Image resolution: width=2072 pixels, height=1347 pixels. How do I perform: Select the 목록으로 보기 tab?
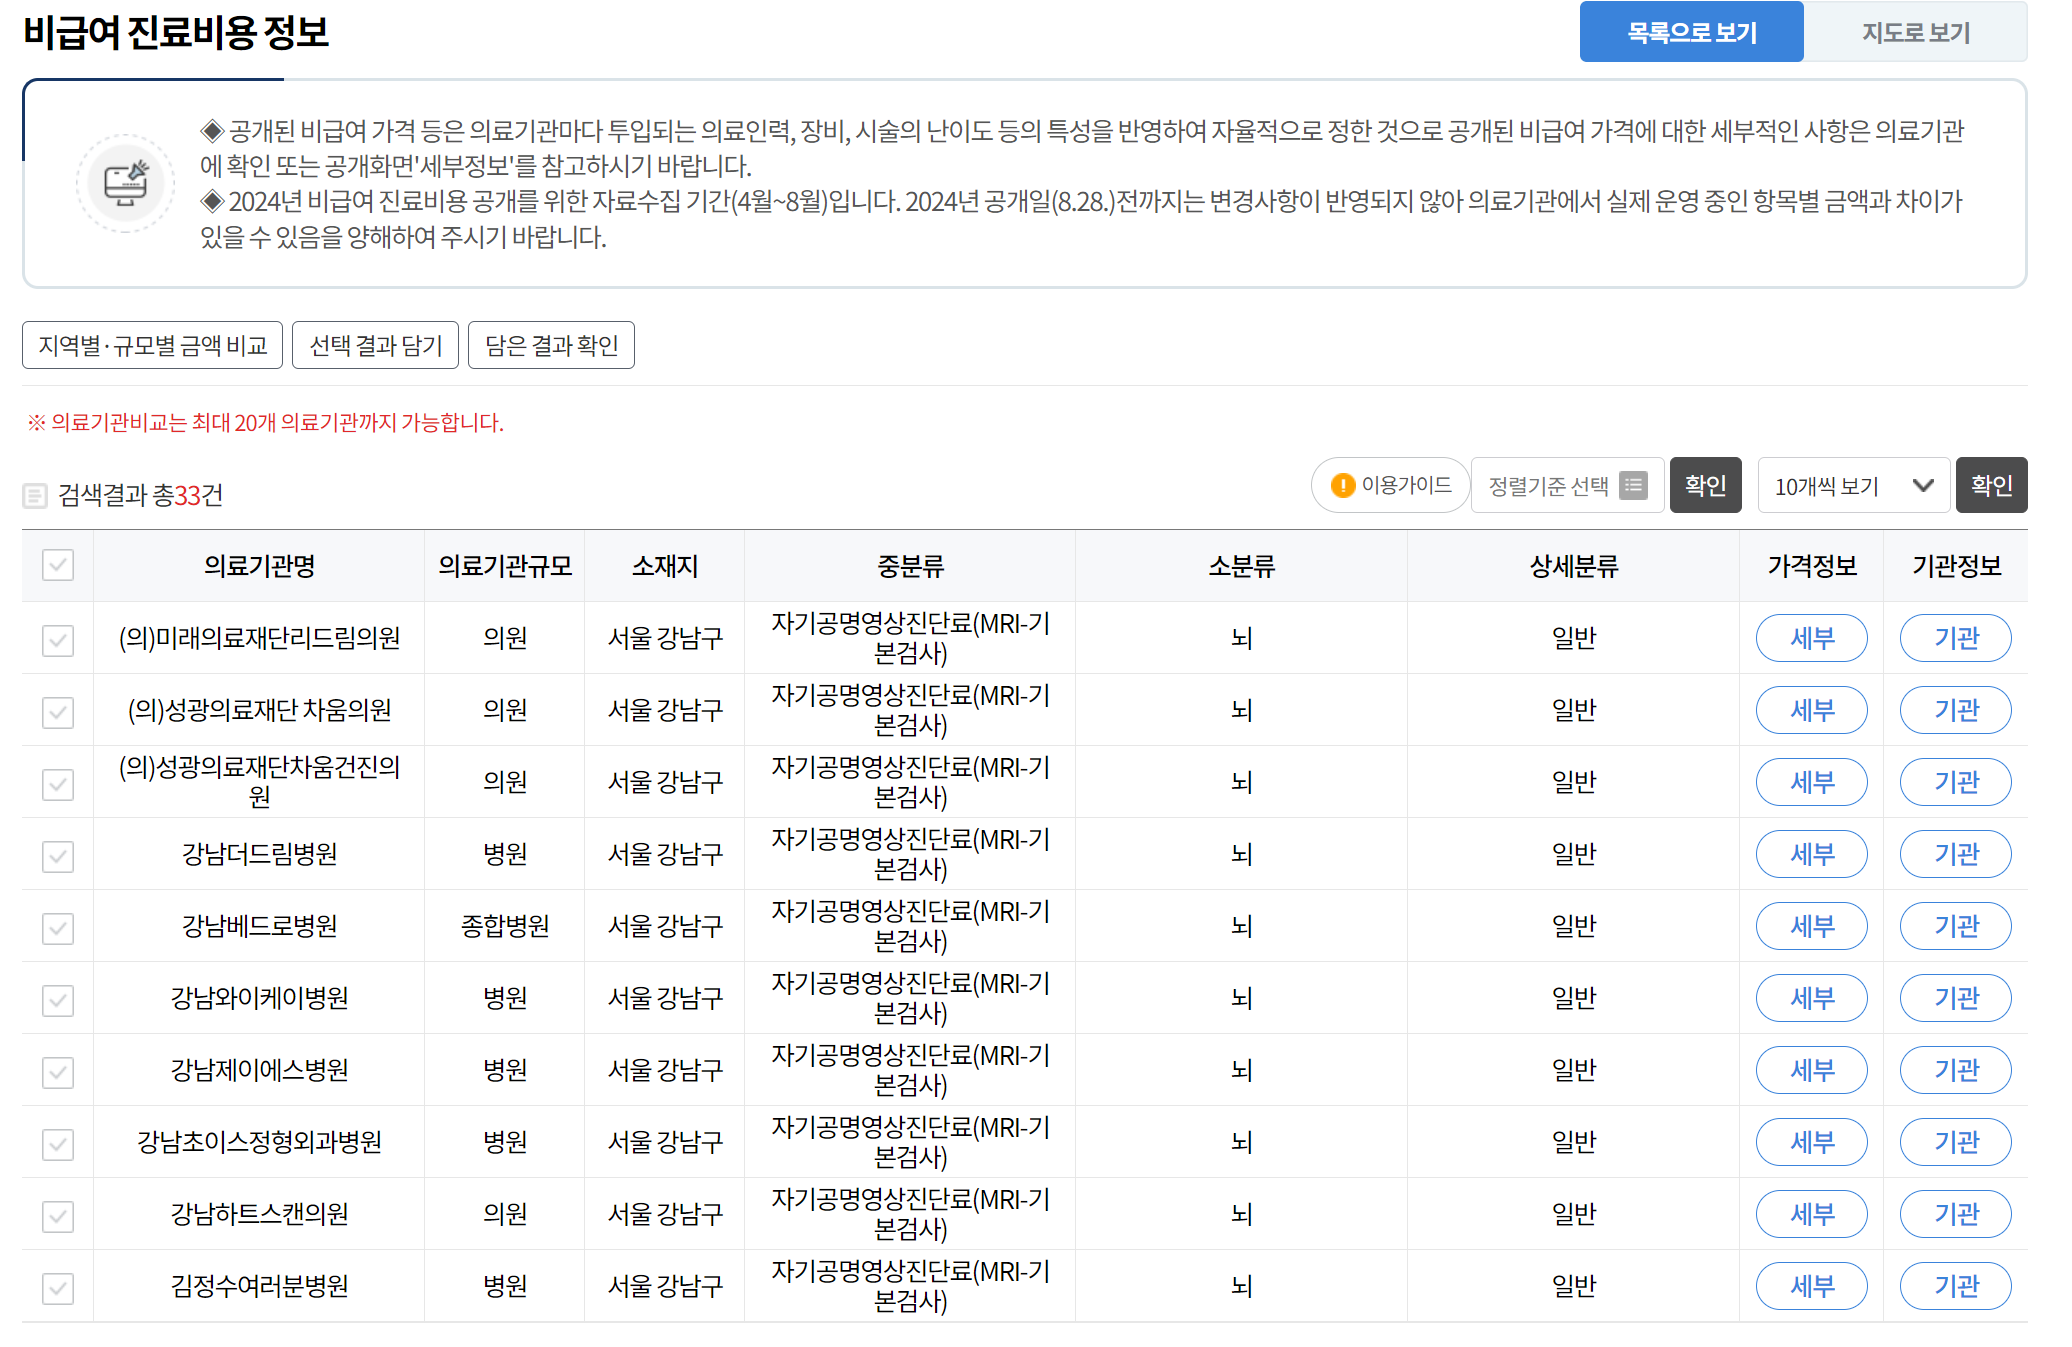[1691, 31]
